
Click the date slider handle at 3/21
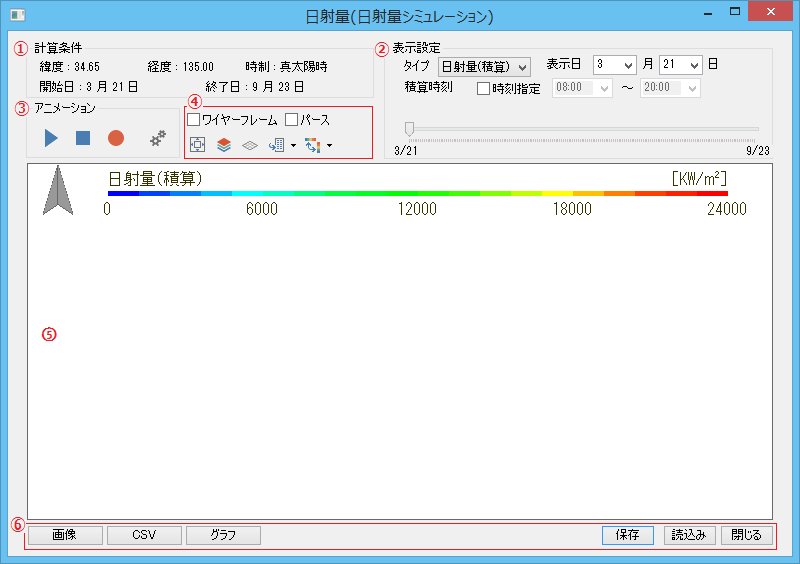point(409,128)
